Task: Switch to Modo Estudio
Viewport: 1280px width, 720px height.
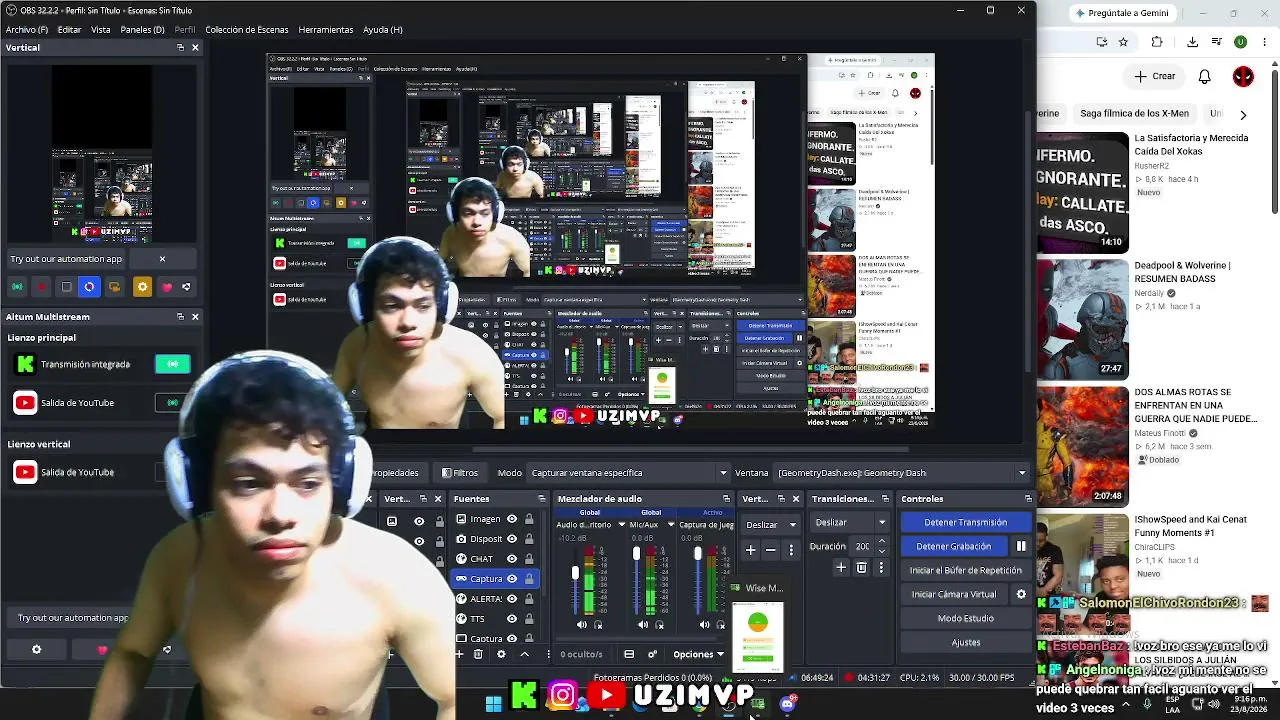Action: point(965,618)
